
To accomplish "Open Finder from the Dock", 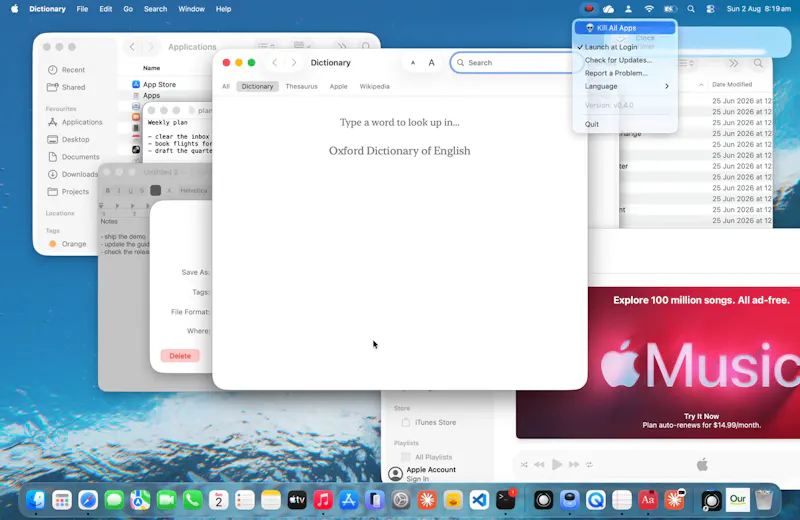I will tap(36, 500).
